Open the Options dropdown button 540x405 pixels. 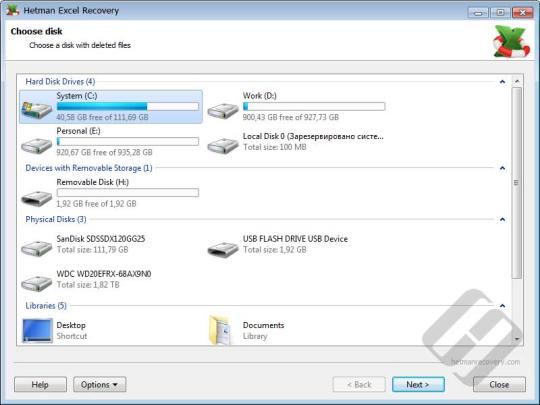(100, 384)
